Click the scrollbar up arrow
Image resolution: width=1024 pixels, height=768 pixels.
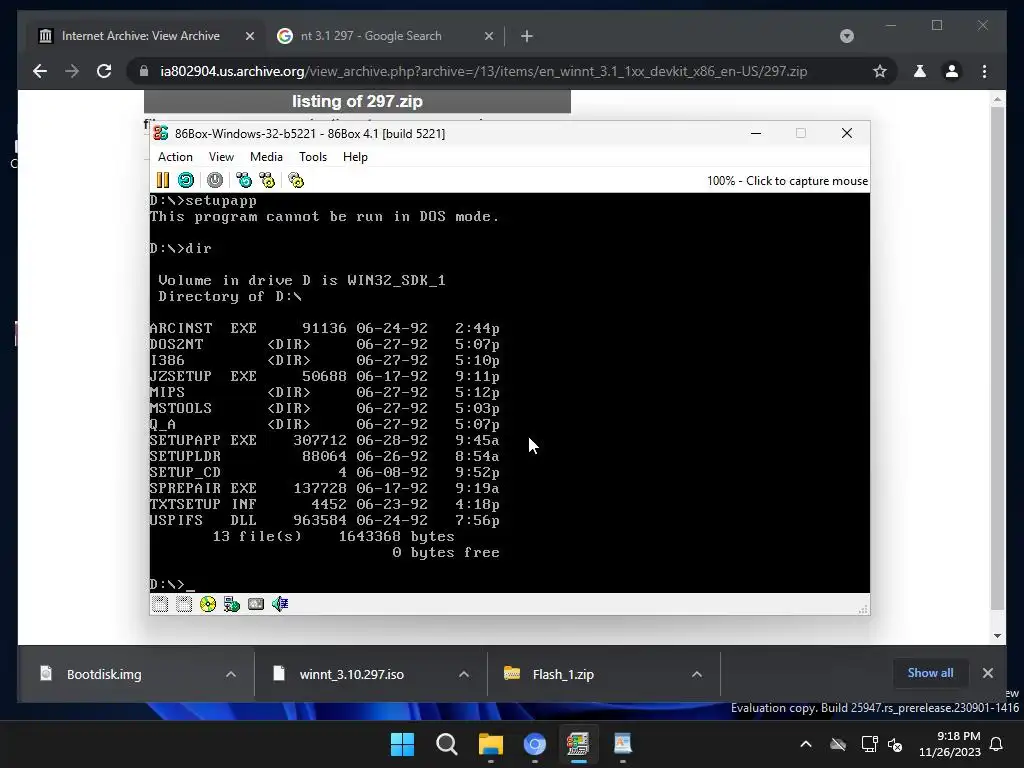pos(997,100)
